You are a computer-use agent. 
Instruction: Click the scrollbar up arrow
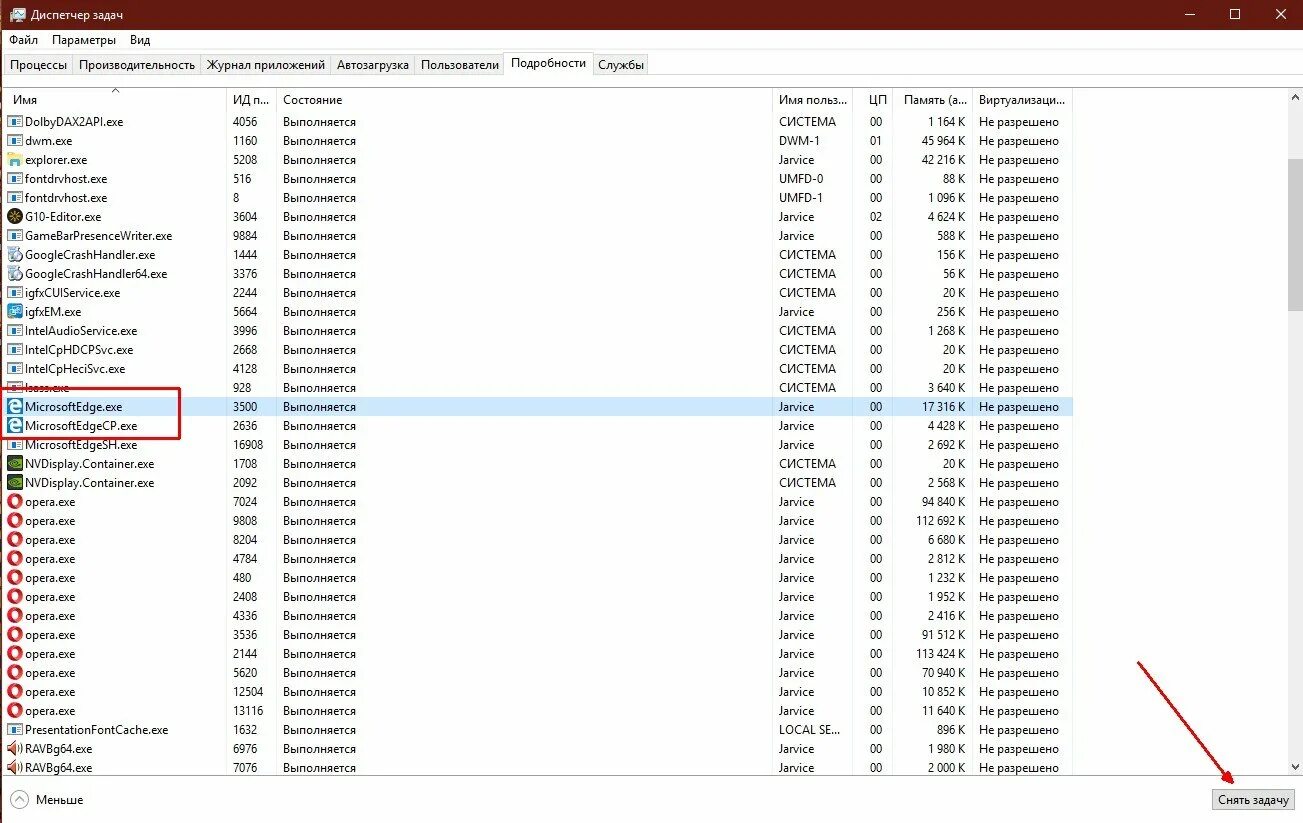[1296, 98]
